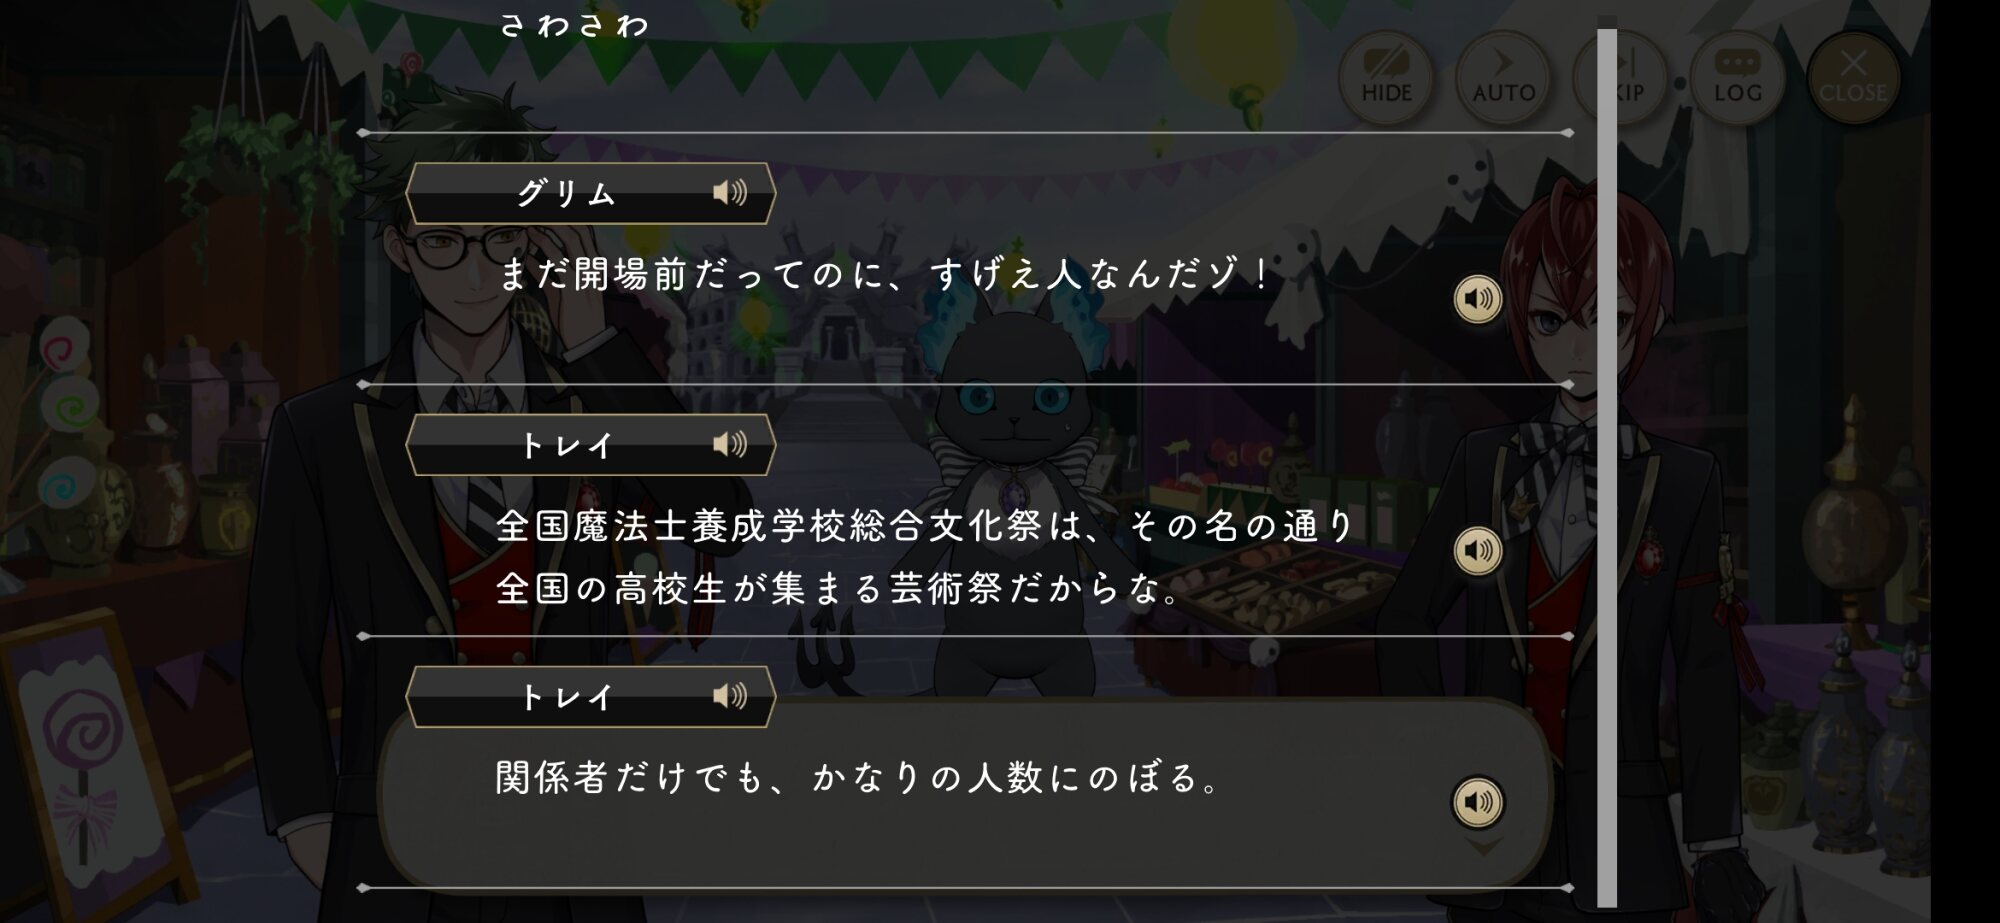Image resolution: width=2000 pixels, height=923 pixels.
Task: Click the down arrow under last dialogue
Action: click(x=1483, y=848)
